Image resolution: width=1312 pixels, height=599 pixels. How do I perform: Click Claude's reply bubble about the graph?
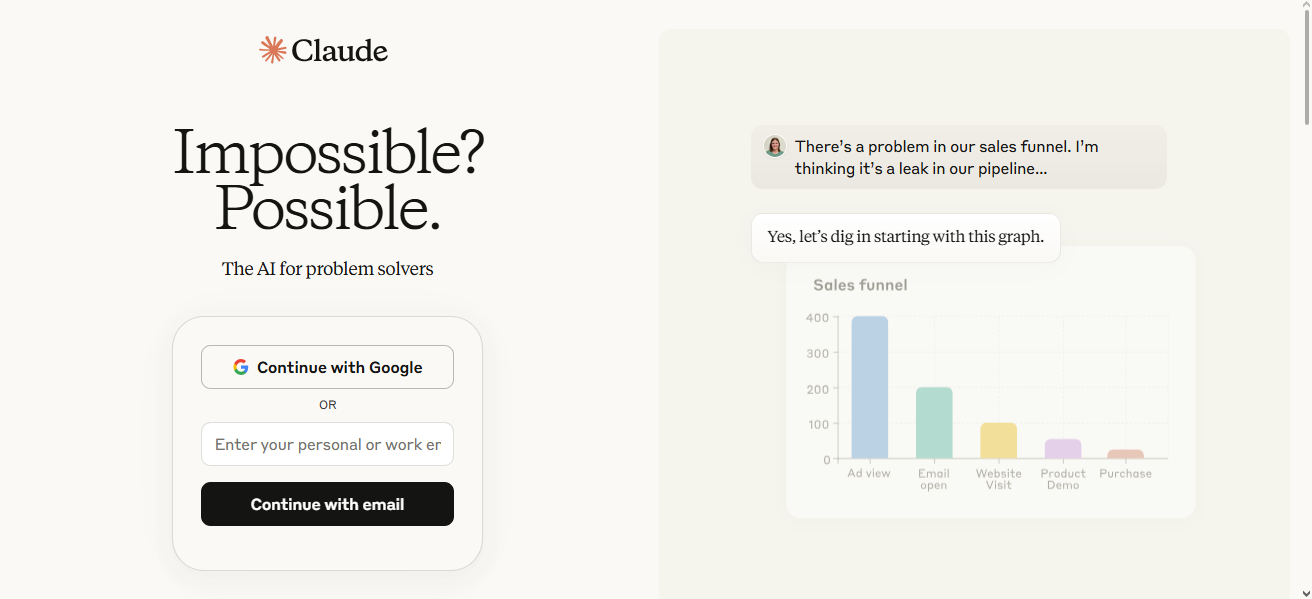coord(906,237)
